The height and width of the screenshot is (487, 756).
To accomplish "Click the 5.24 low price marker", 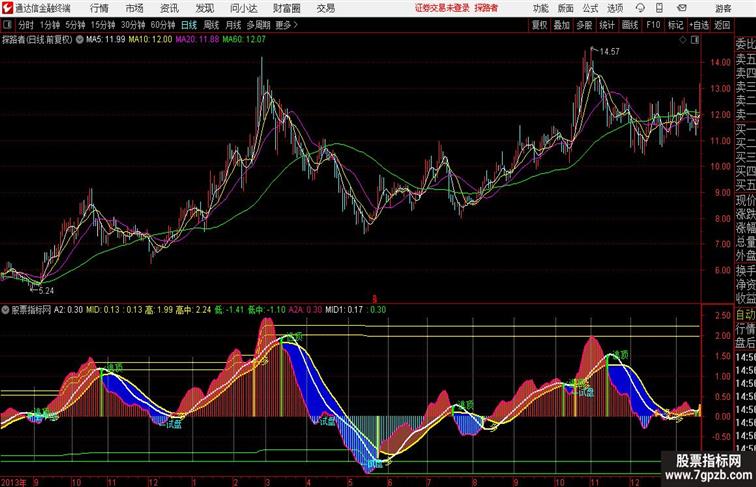I will [46, 291].
